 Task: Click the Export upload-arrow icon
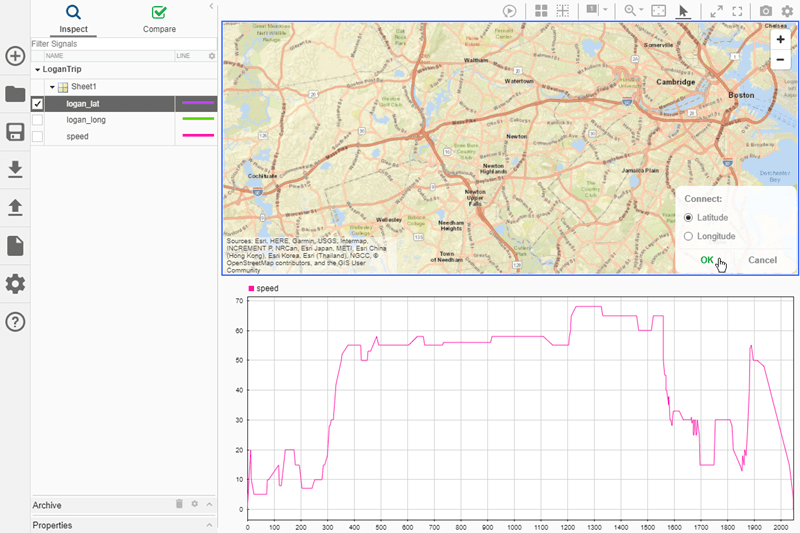click(15, 207)
